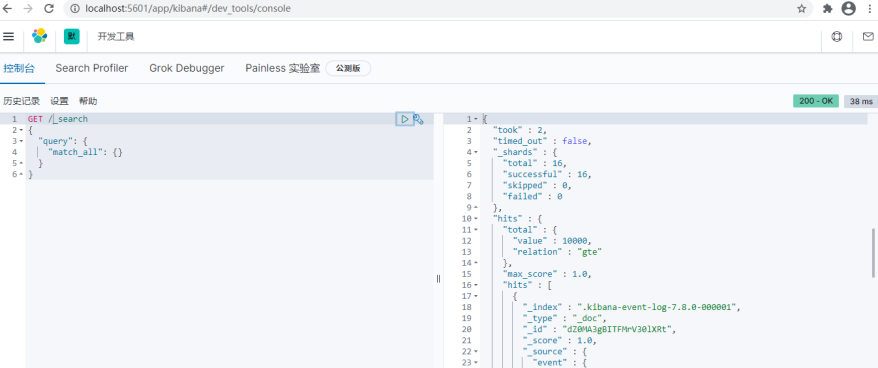The width and height of the screenshot is (878, 368).
Task: Collapse request fold arrow at line 2
Action: click(x=21, y=131)
